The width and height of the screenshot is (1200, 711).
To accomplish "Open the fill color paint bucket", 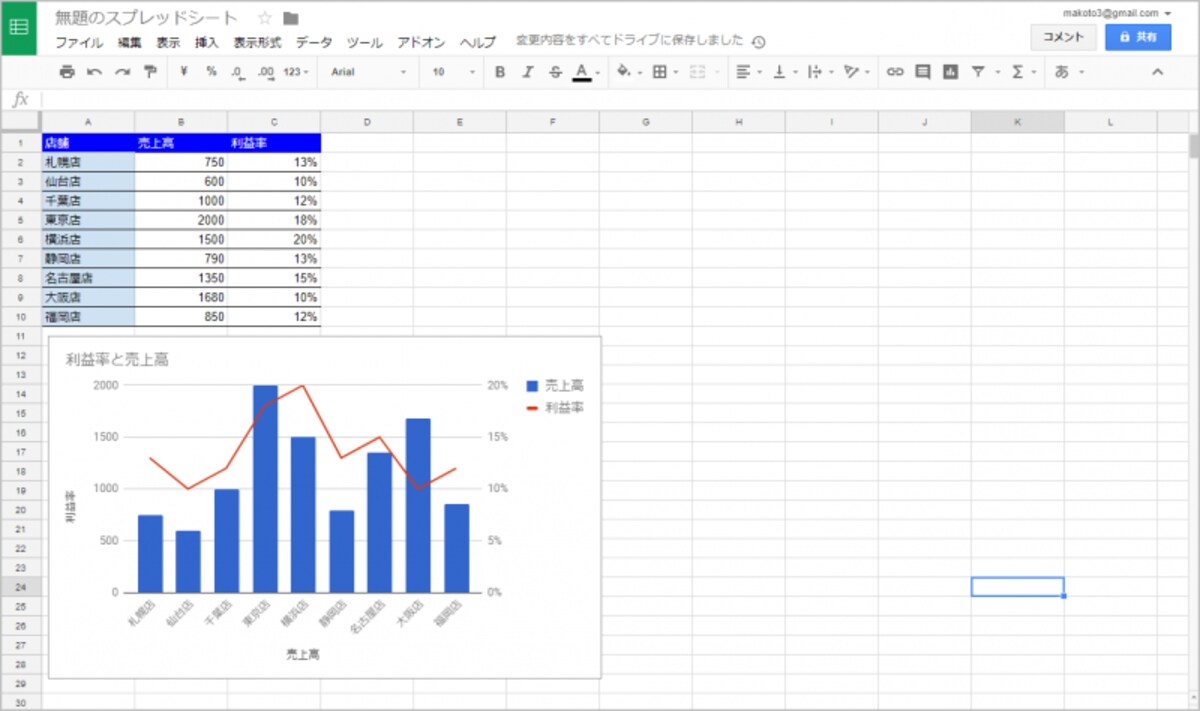I will coord(623,72).
